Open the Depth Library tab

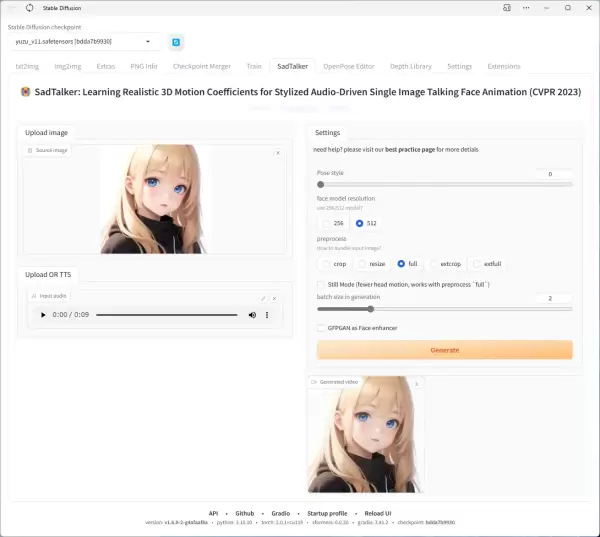pos(411,66)
